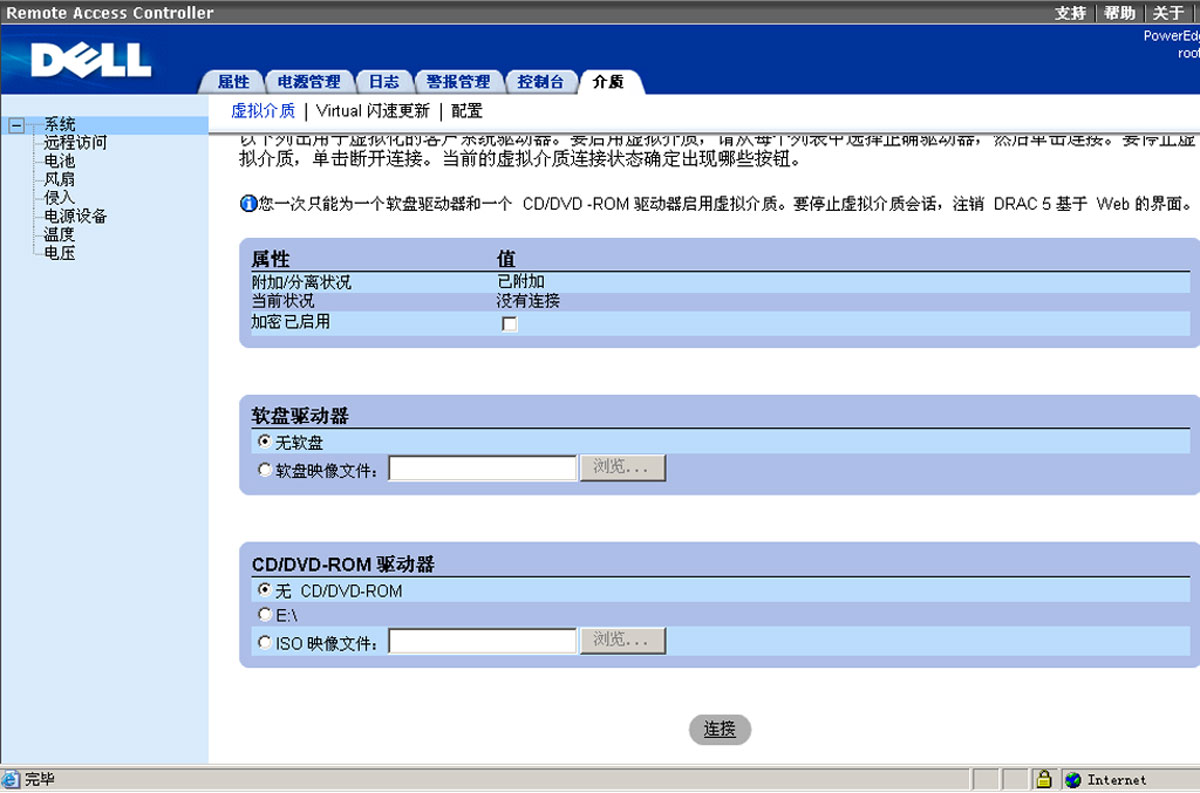Screen dimensions: 1200x793
Task: Click the 配置 sub-menu link
Action: click(466, 111)
